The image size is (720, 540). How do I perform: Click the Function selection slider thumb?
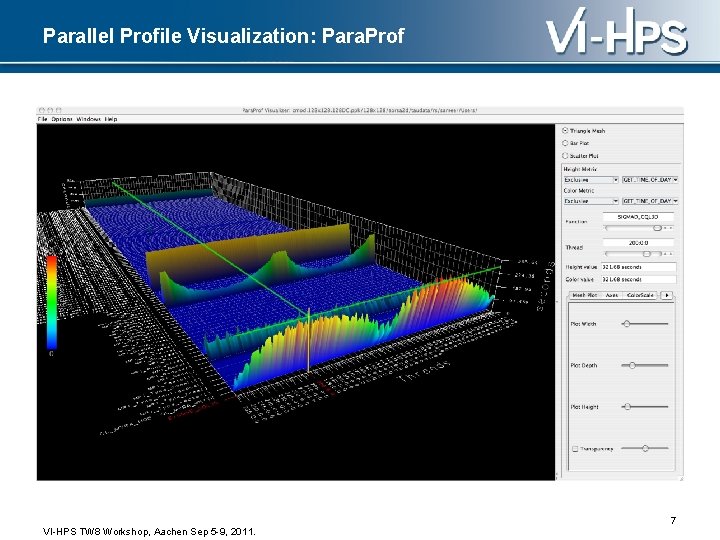(657, 228)
